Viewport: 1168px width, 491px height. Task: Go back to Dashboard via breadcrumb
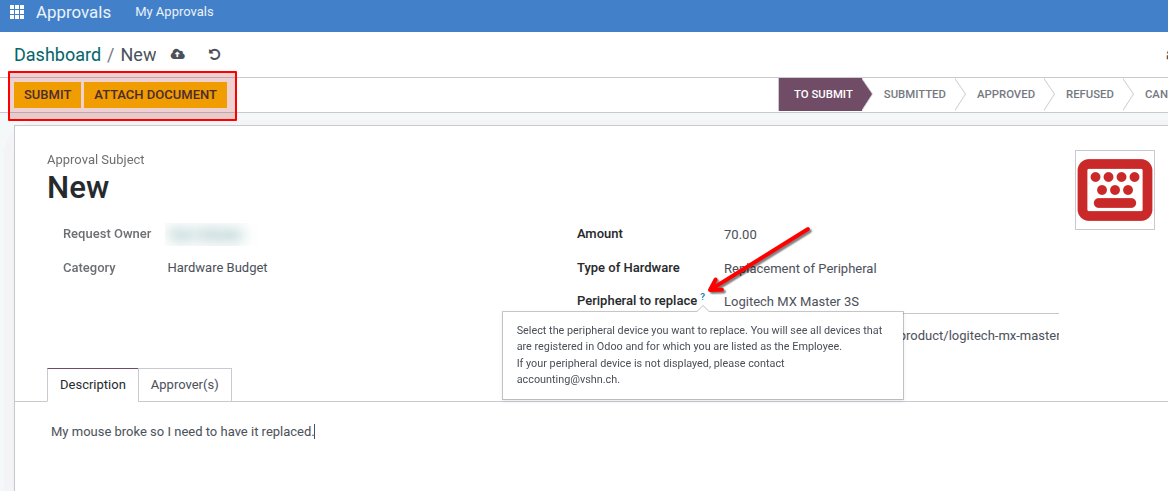57,55
